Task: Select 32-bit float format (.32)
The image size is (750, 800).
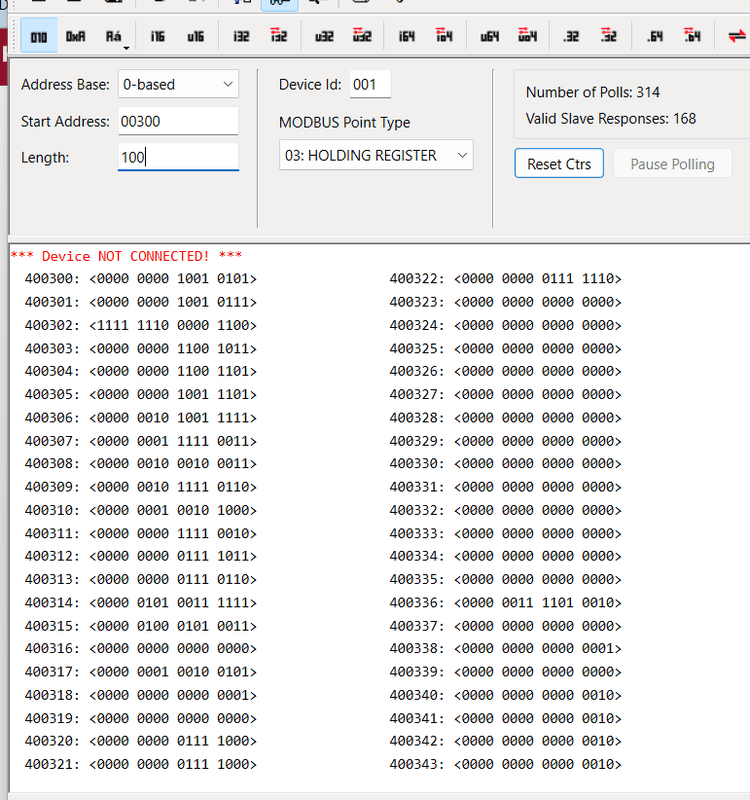Action: click(571, 36)
